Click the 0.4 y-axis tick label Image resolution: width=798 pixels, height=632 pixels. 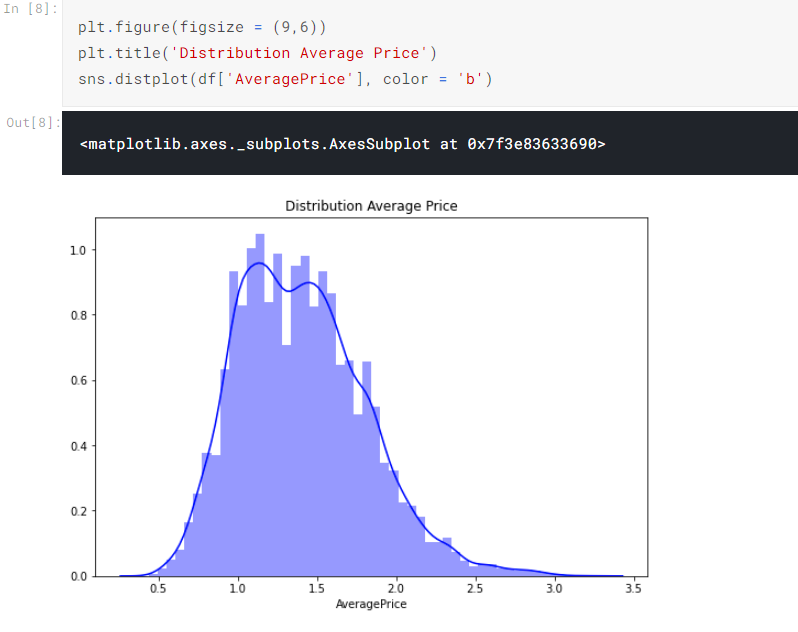[x=78, y=446]
